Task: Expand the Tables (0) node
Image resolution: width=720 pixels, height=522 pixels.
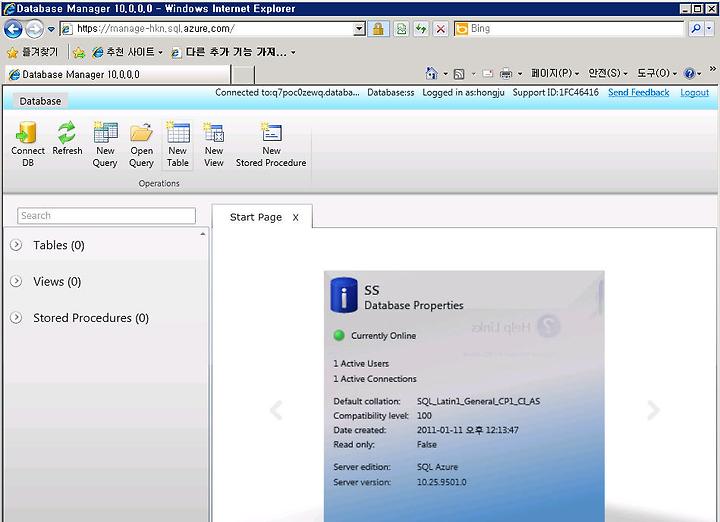Action: 16,245
